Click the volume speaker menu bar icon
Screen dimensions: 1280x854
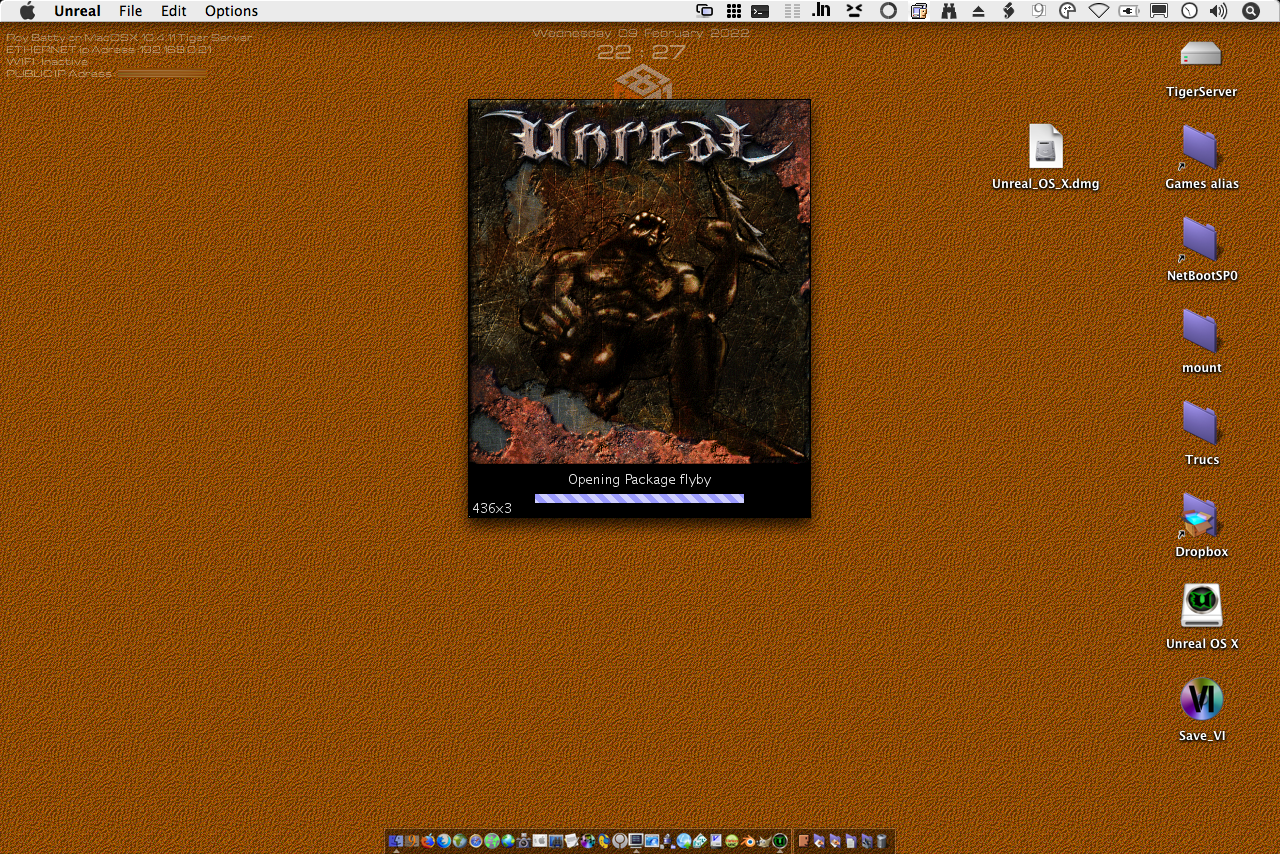point(1218,11)
